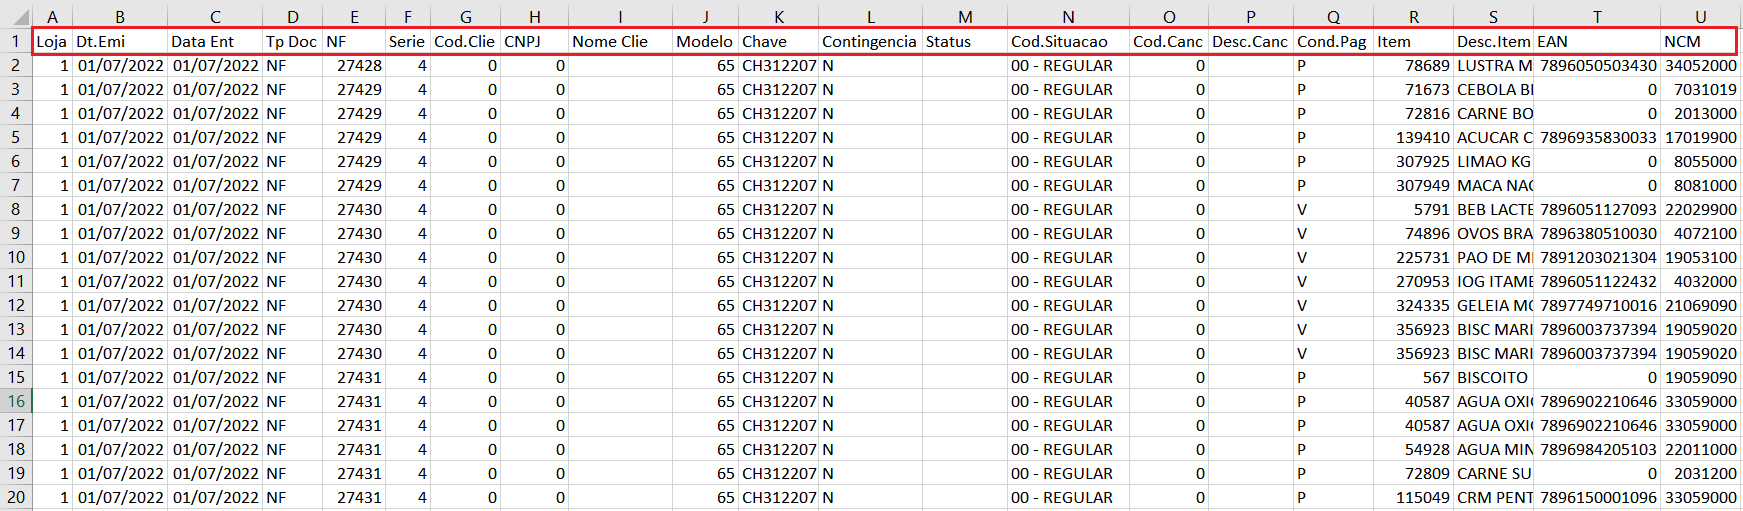
Task: Select column N header
Action: tap(1068, 17)
